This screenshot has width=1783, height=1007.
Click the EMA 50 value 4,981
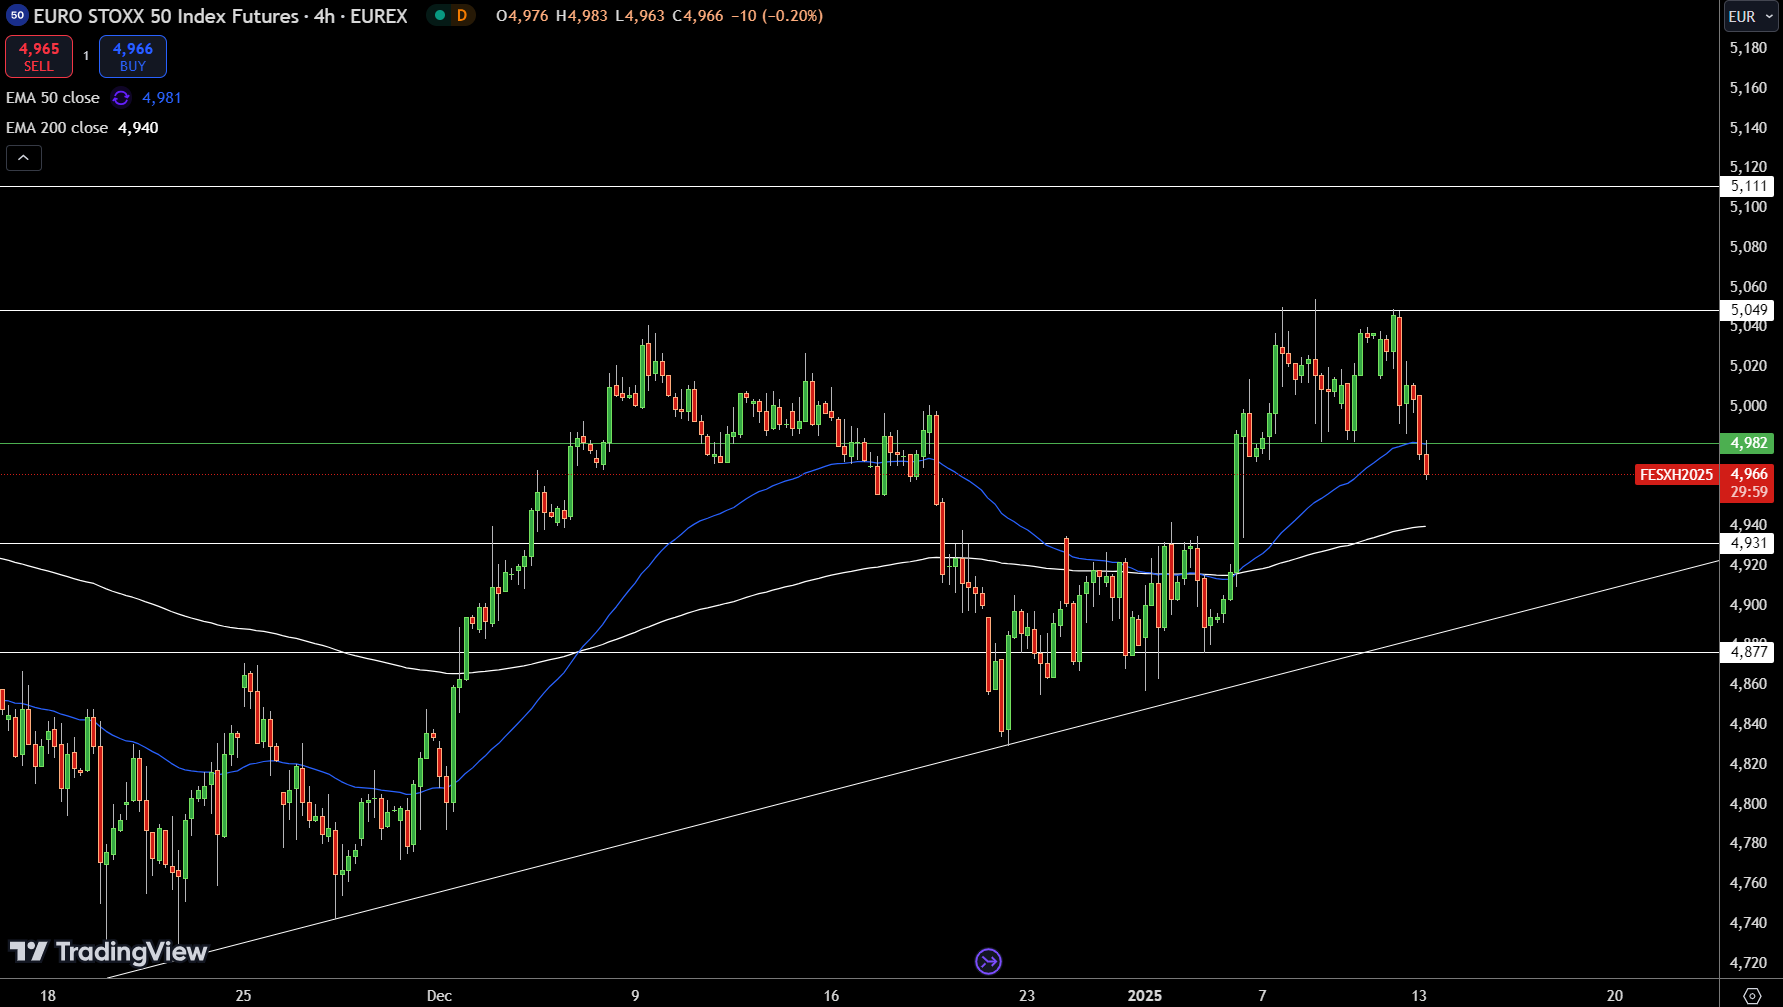(162, 98)
